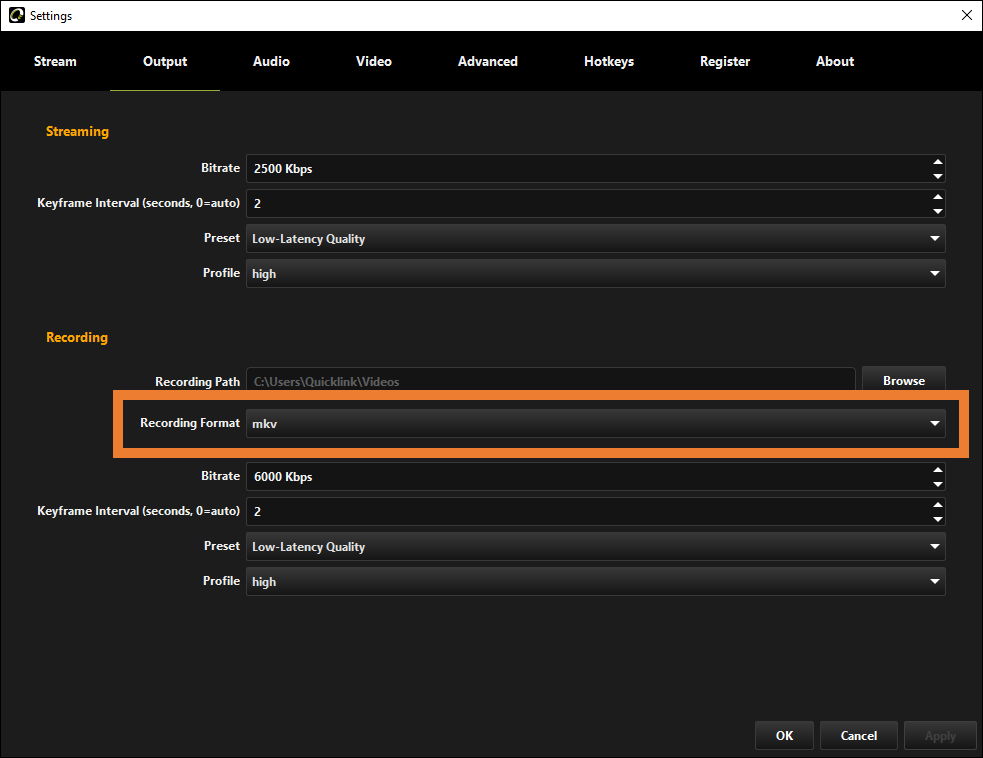Decrease the Streaming Bitrate with down arrow
Image resolution: width=983 pixels, height=758 pixels.
click(937, 176)
